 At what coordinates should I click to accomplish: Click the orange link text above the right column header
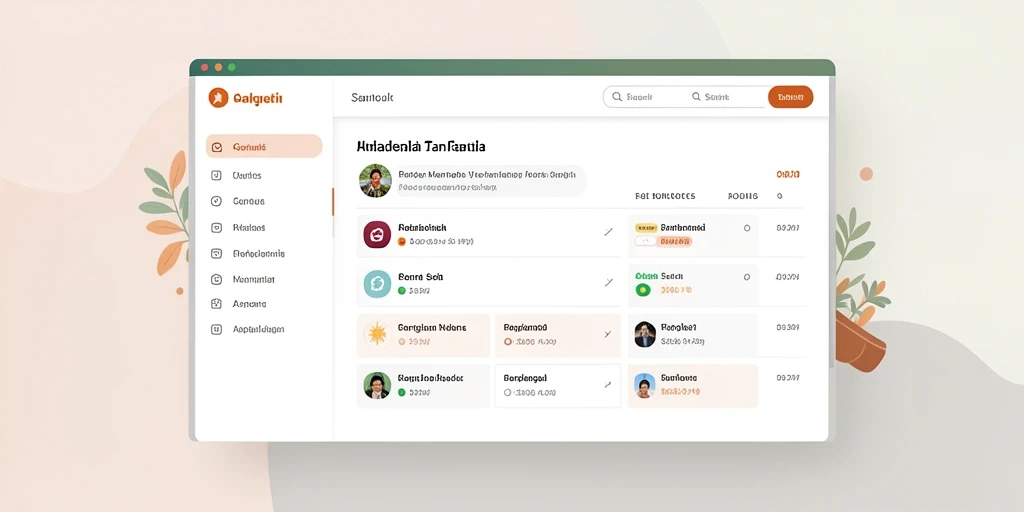[788, 174]
